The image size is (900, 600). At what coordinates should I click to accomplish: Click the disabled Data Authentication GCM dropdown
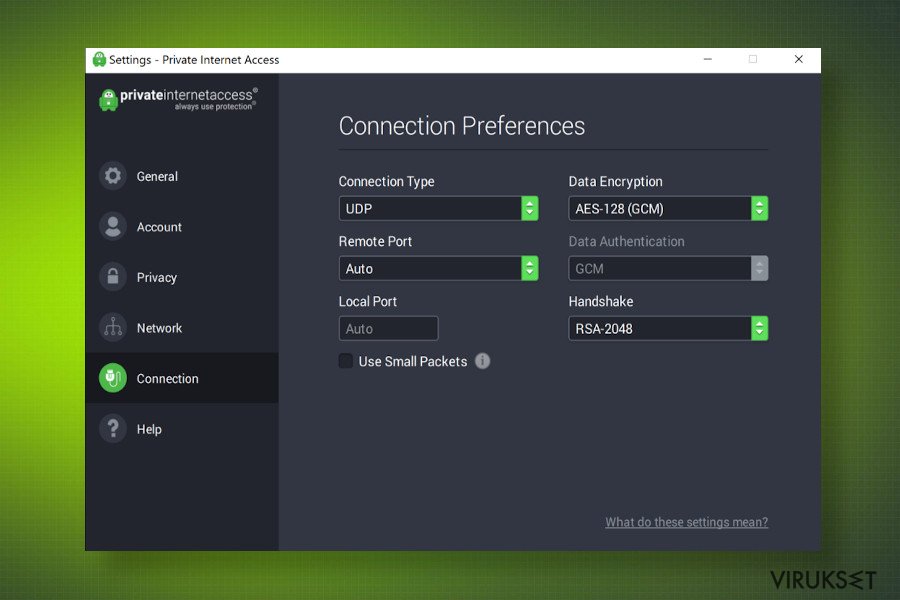(668, 268)
